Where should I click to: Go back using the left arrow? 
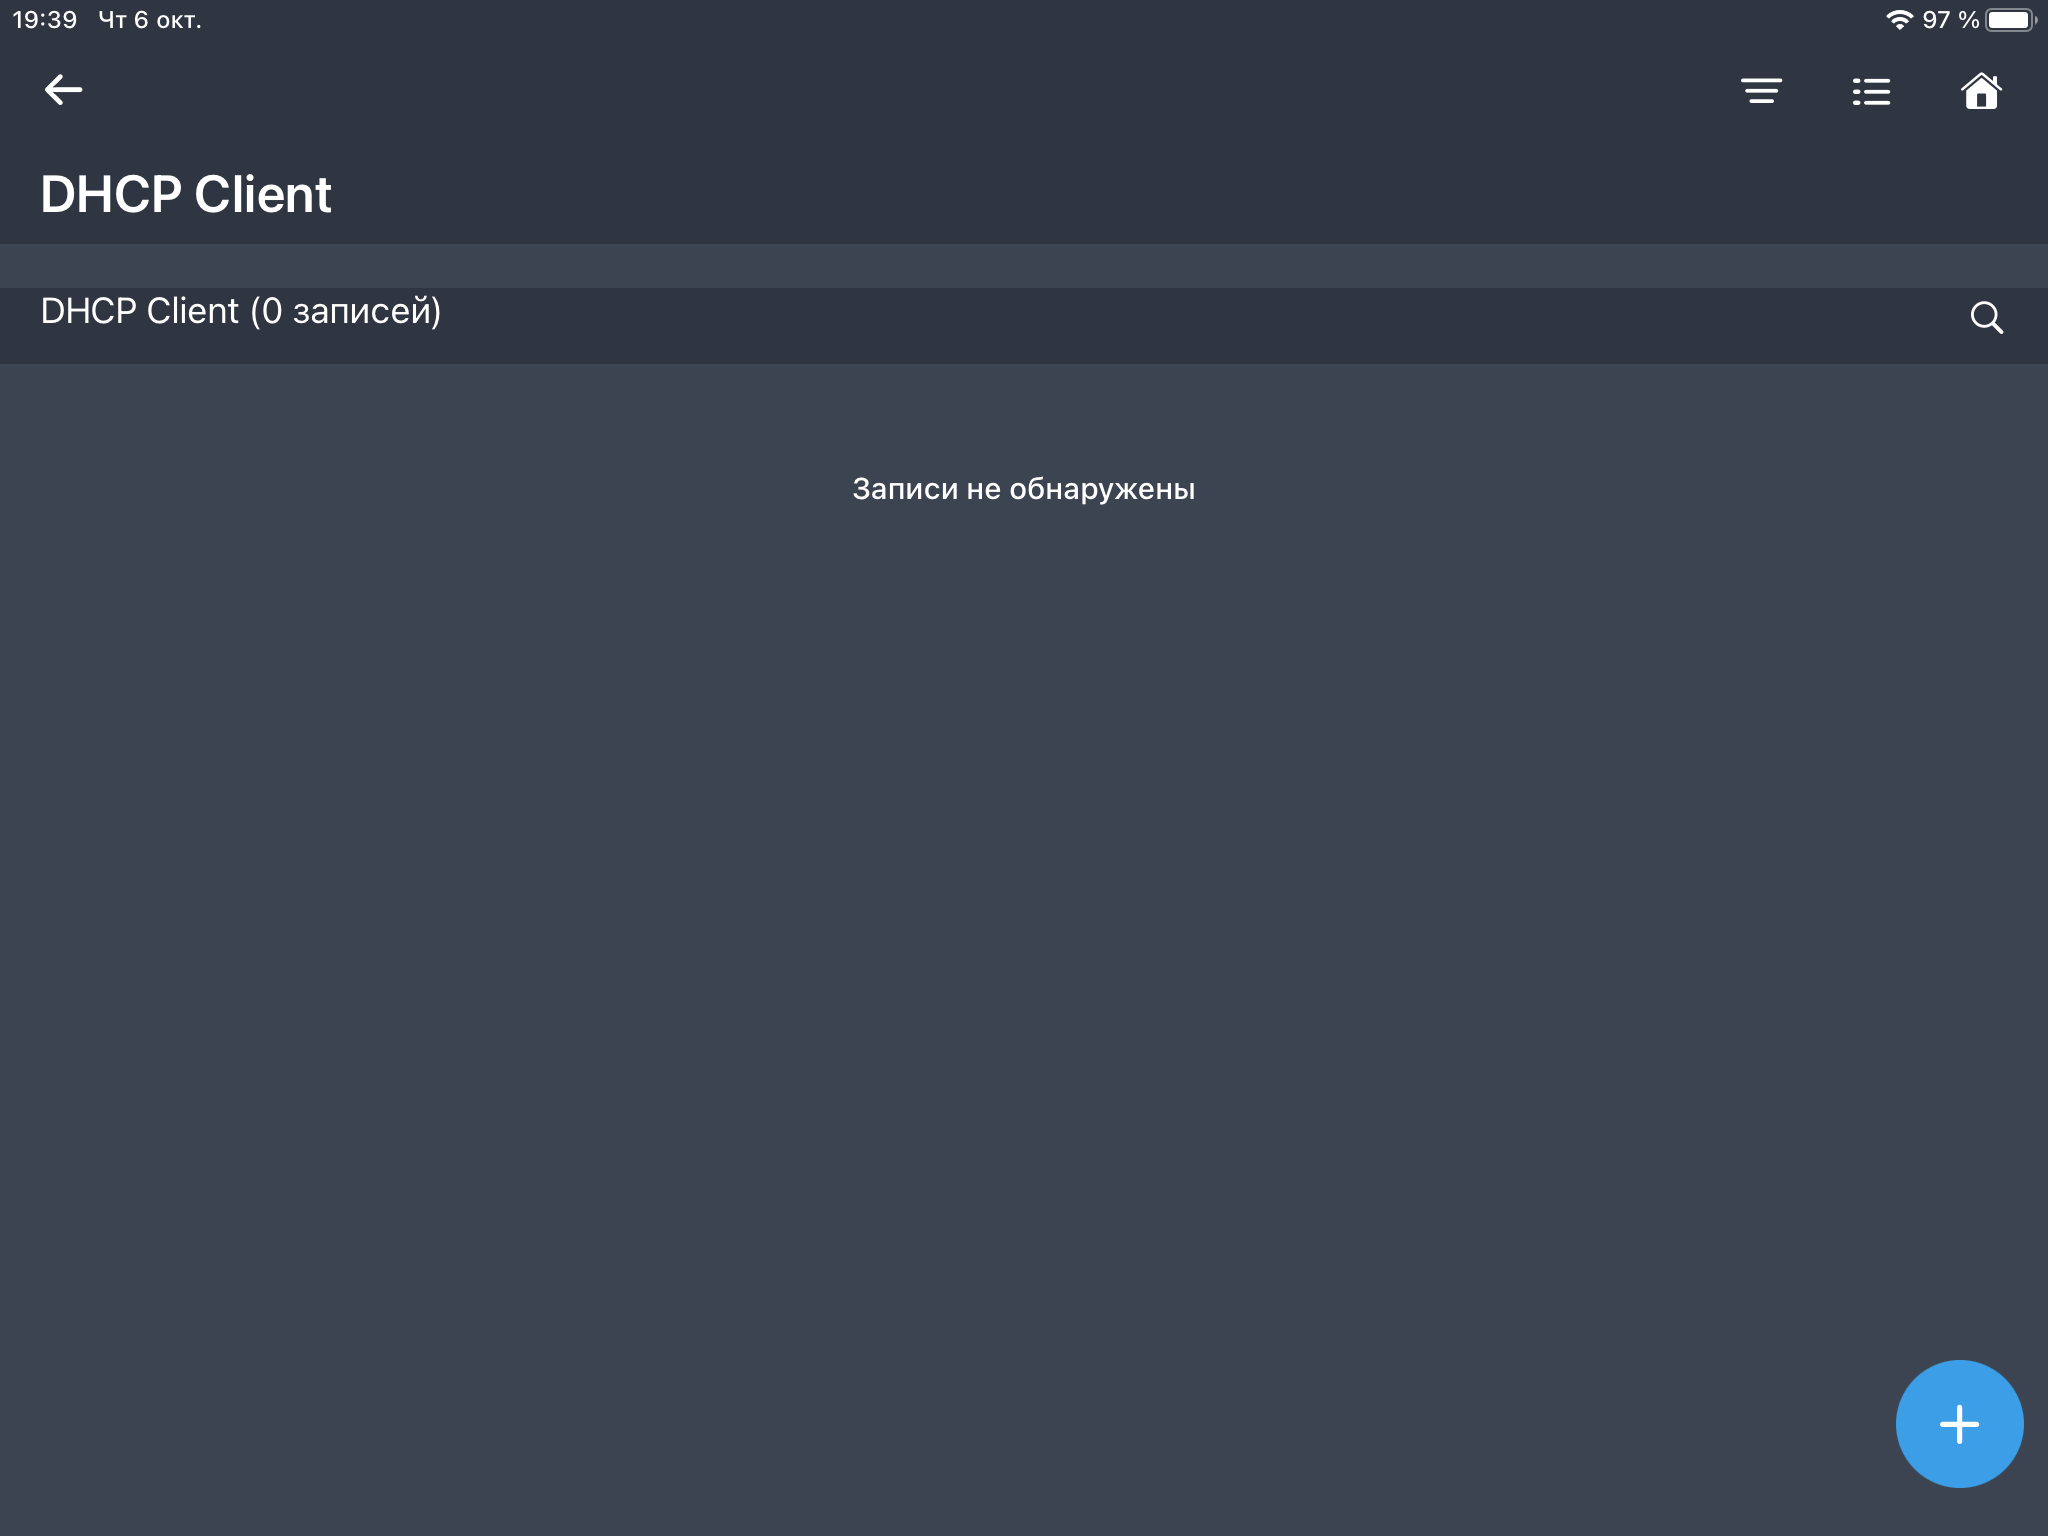[63, 90]
